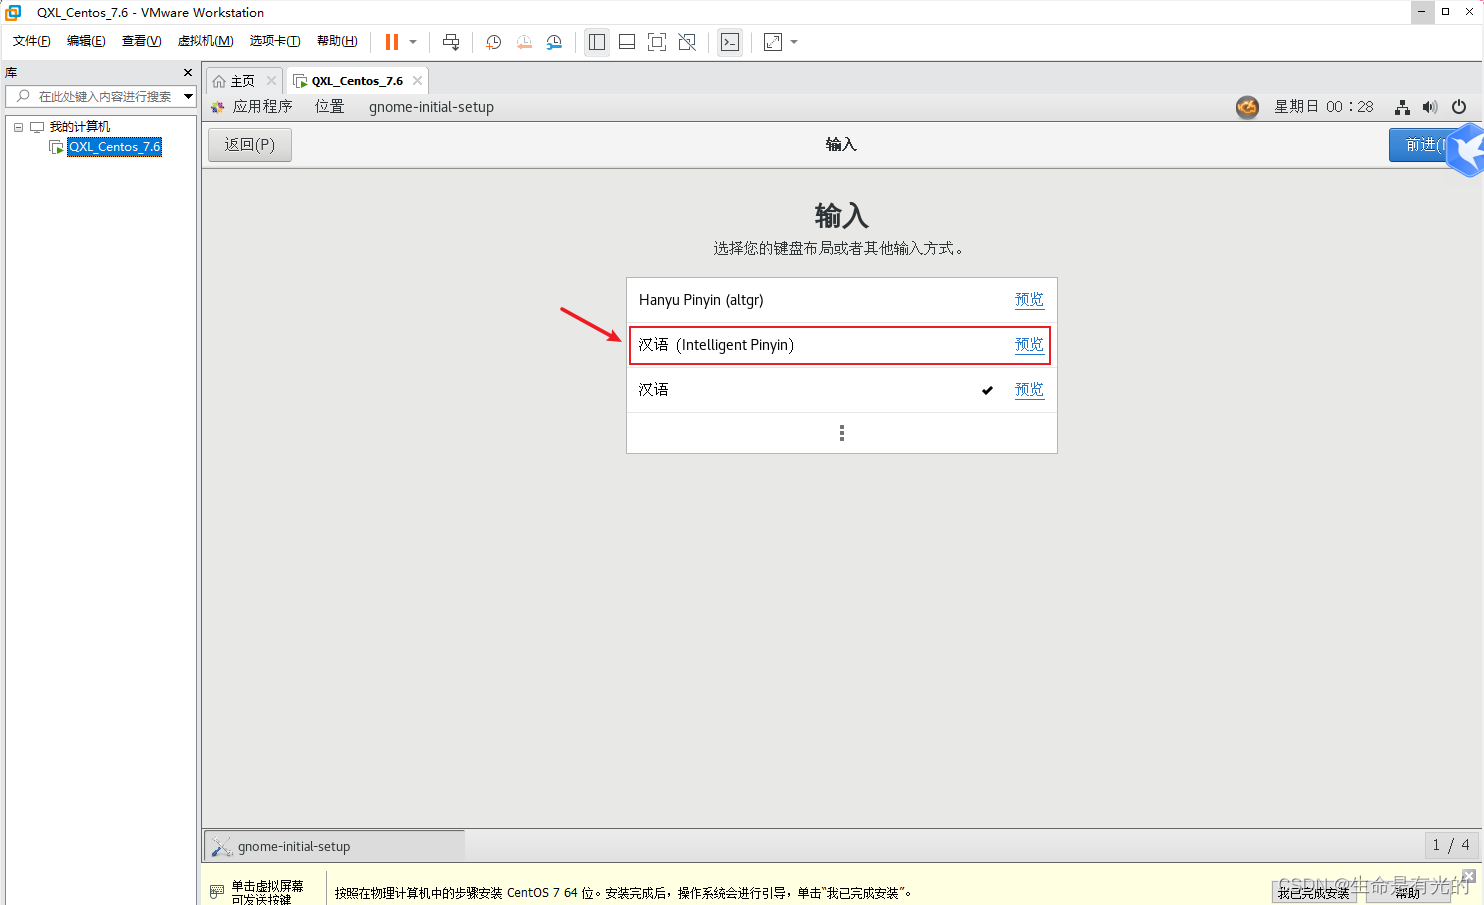Viewport: 1484px width, 905px height.
Task: Close the install hint bar
Action: click(x=1469, y=875)
